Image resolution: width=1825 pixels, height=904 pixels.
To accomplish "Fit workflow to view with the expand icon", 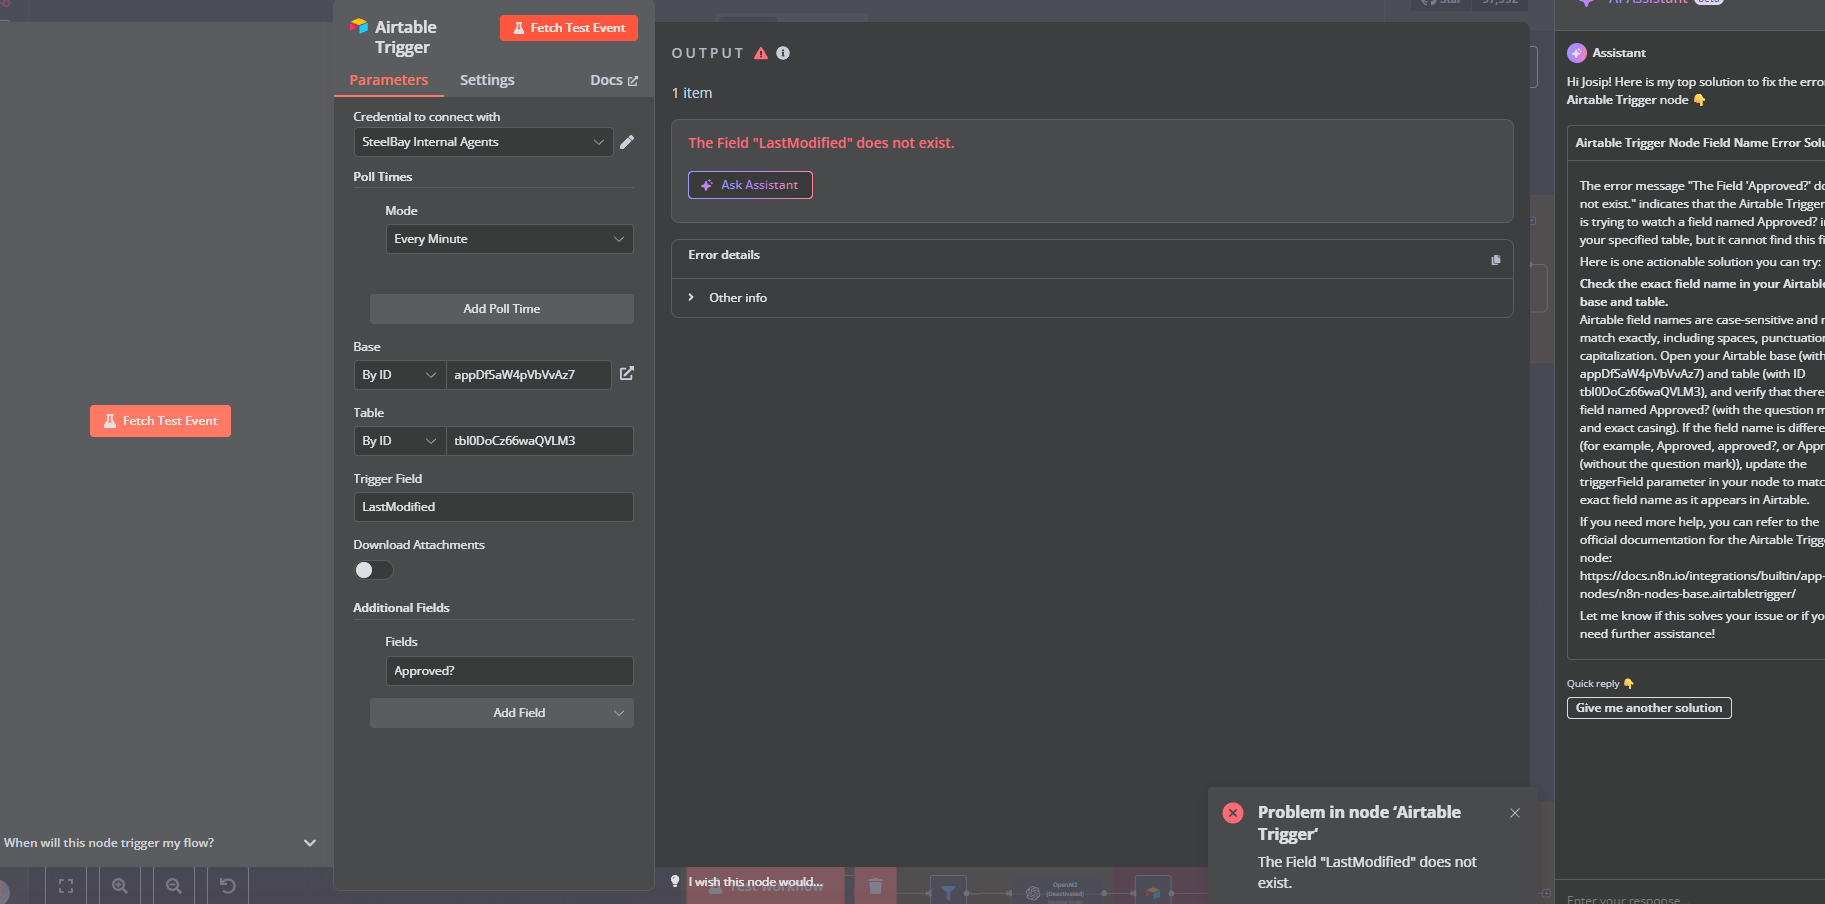I will click(66, 886).
